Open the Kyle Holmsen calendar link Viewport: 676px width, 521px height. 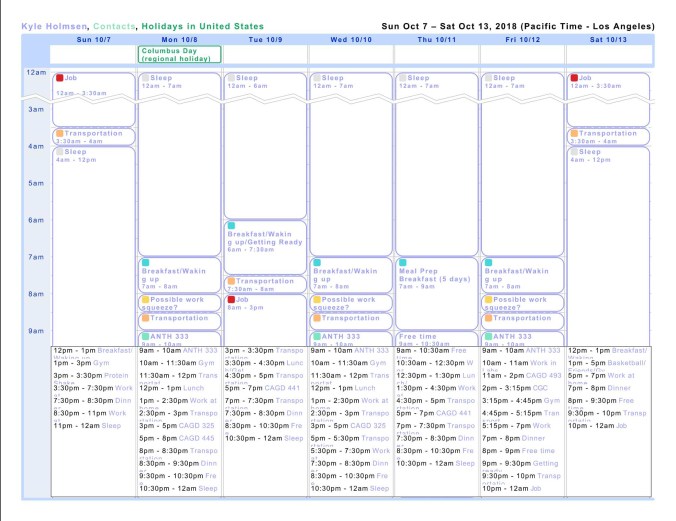(54, 26)
